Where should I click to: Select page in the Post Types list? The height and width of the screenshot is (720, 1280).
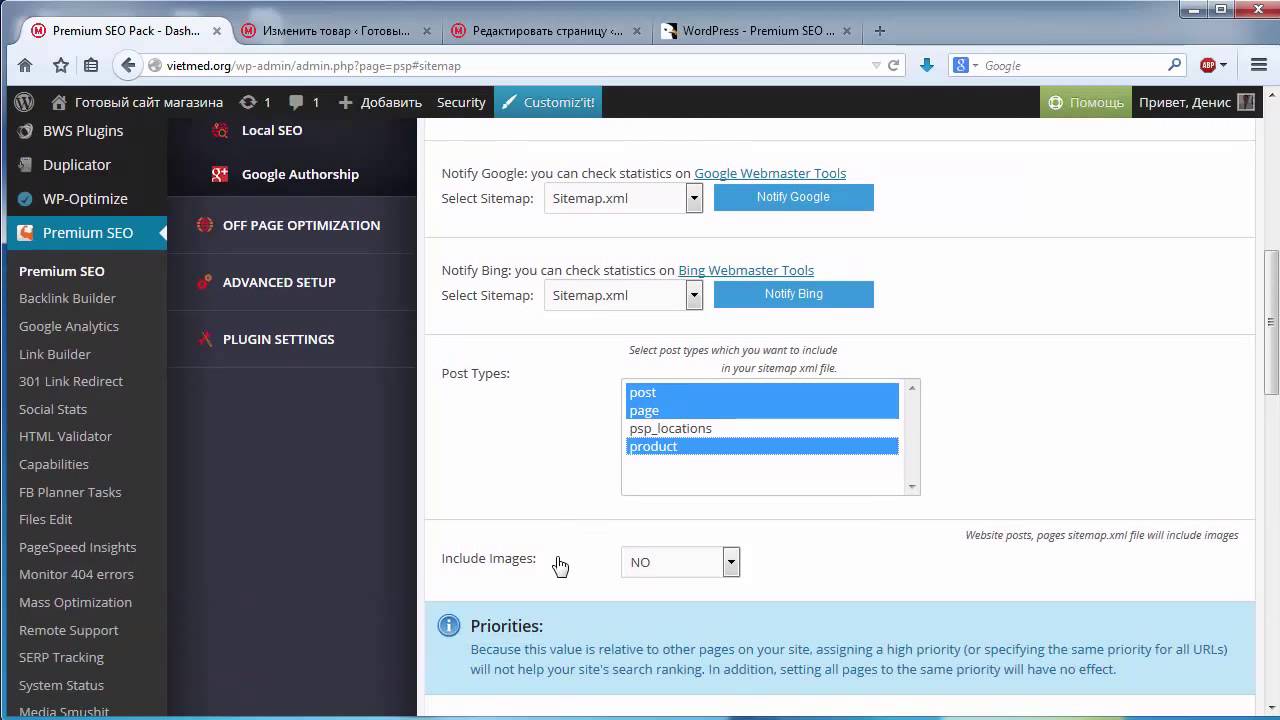[762, 411]
